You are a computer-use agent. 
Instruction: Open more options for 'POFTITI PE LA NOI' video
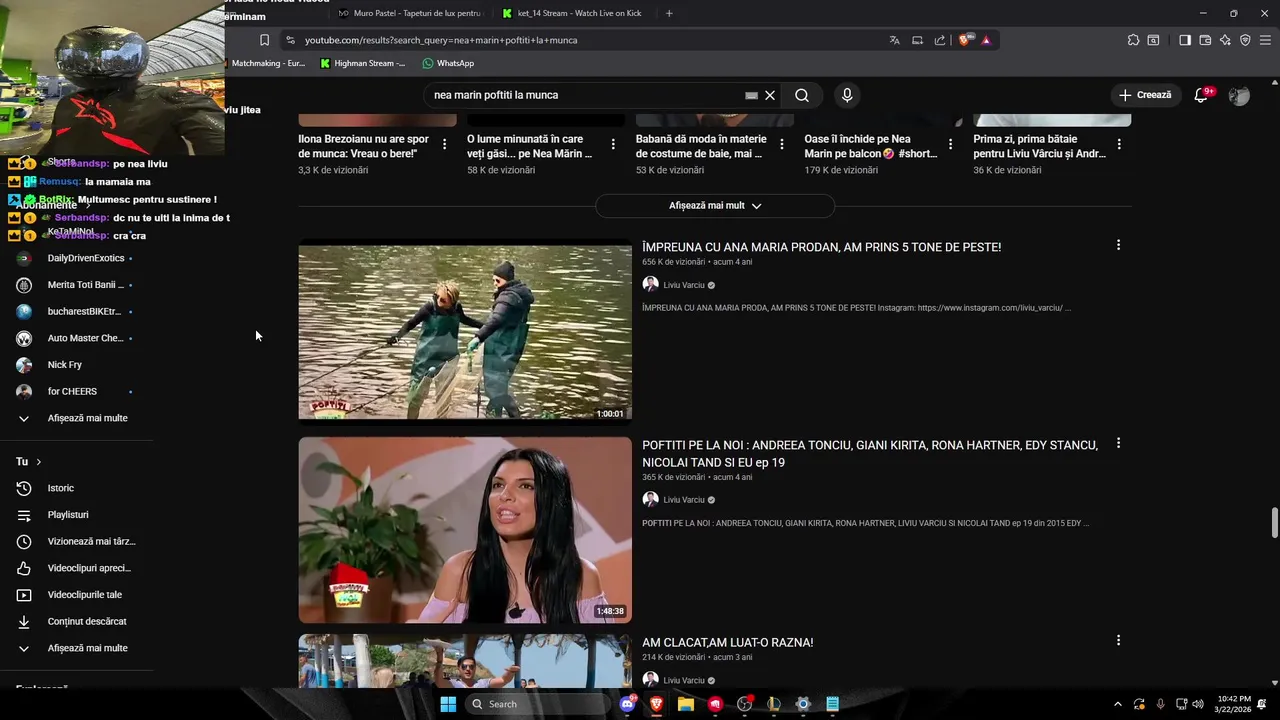click(x=1118, y=443)
